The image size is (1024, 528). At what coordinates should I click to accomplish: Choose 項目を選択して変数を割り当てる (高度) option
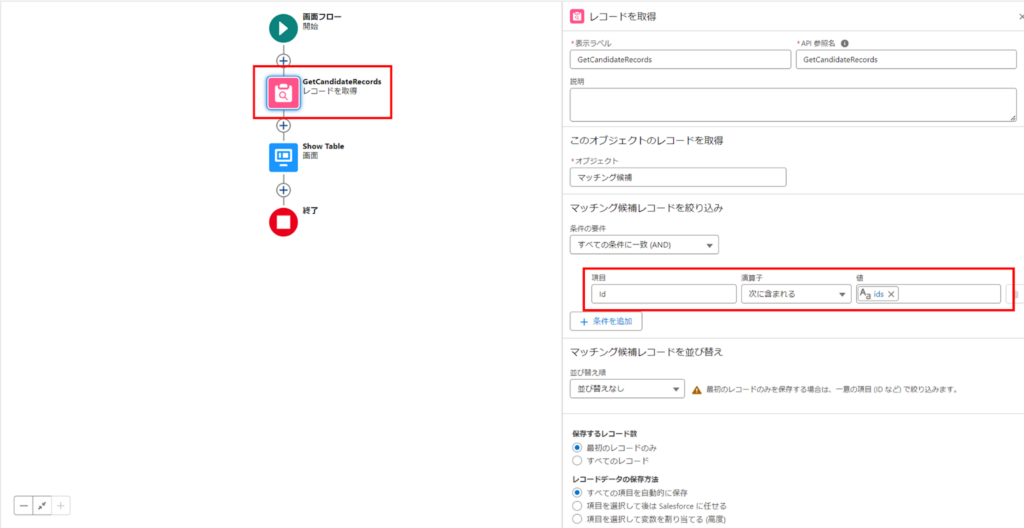(x=577, y=519)
